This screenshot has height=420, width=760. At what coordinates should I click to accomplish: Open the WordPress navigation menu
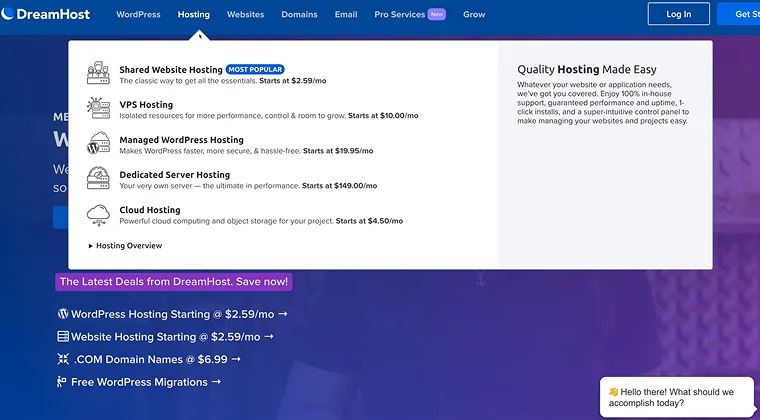pyautogui.click(x=138, y=15)
